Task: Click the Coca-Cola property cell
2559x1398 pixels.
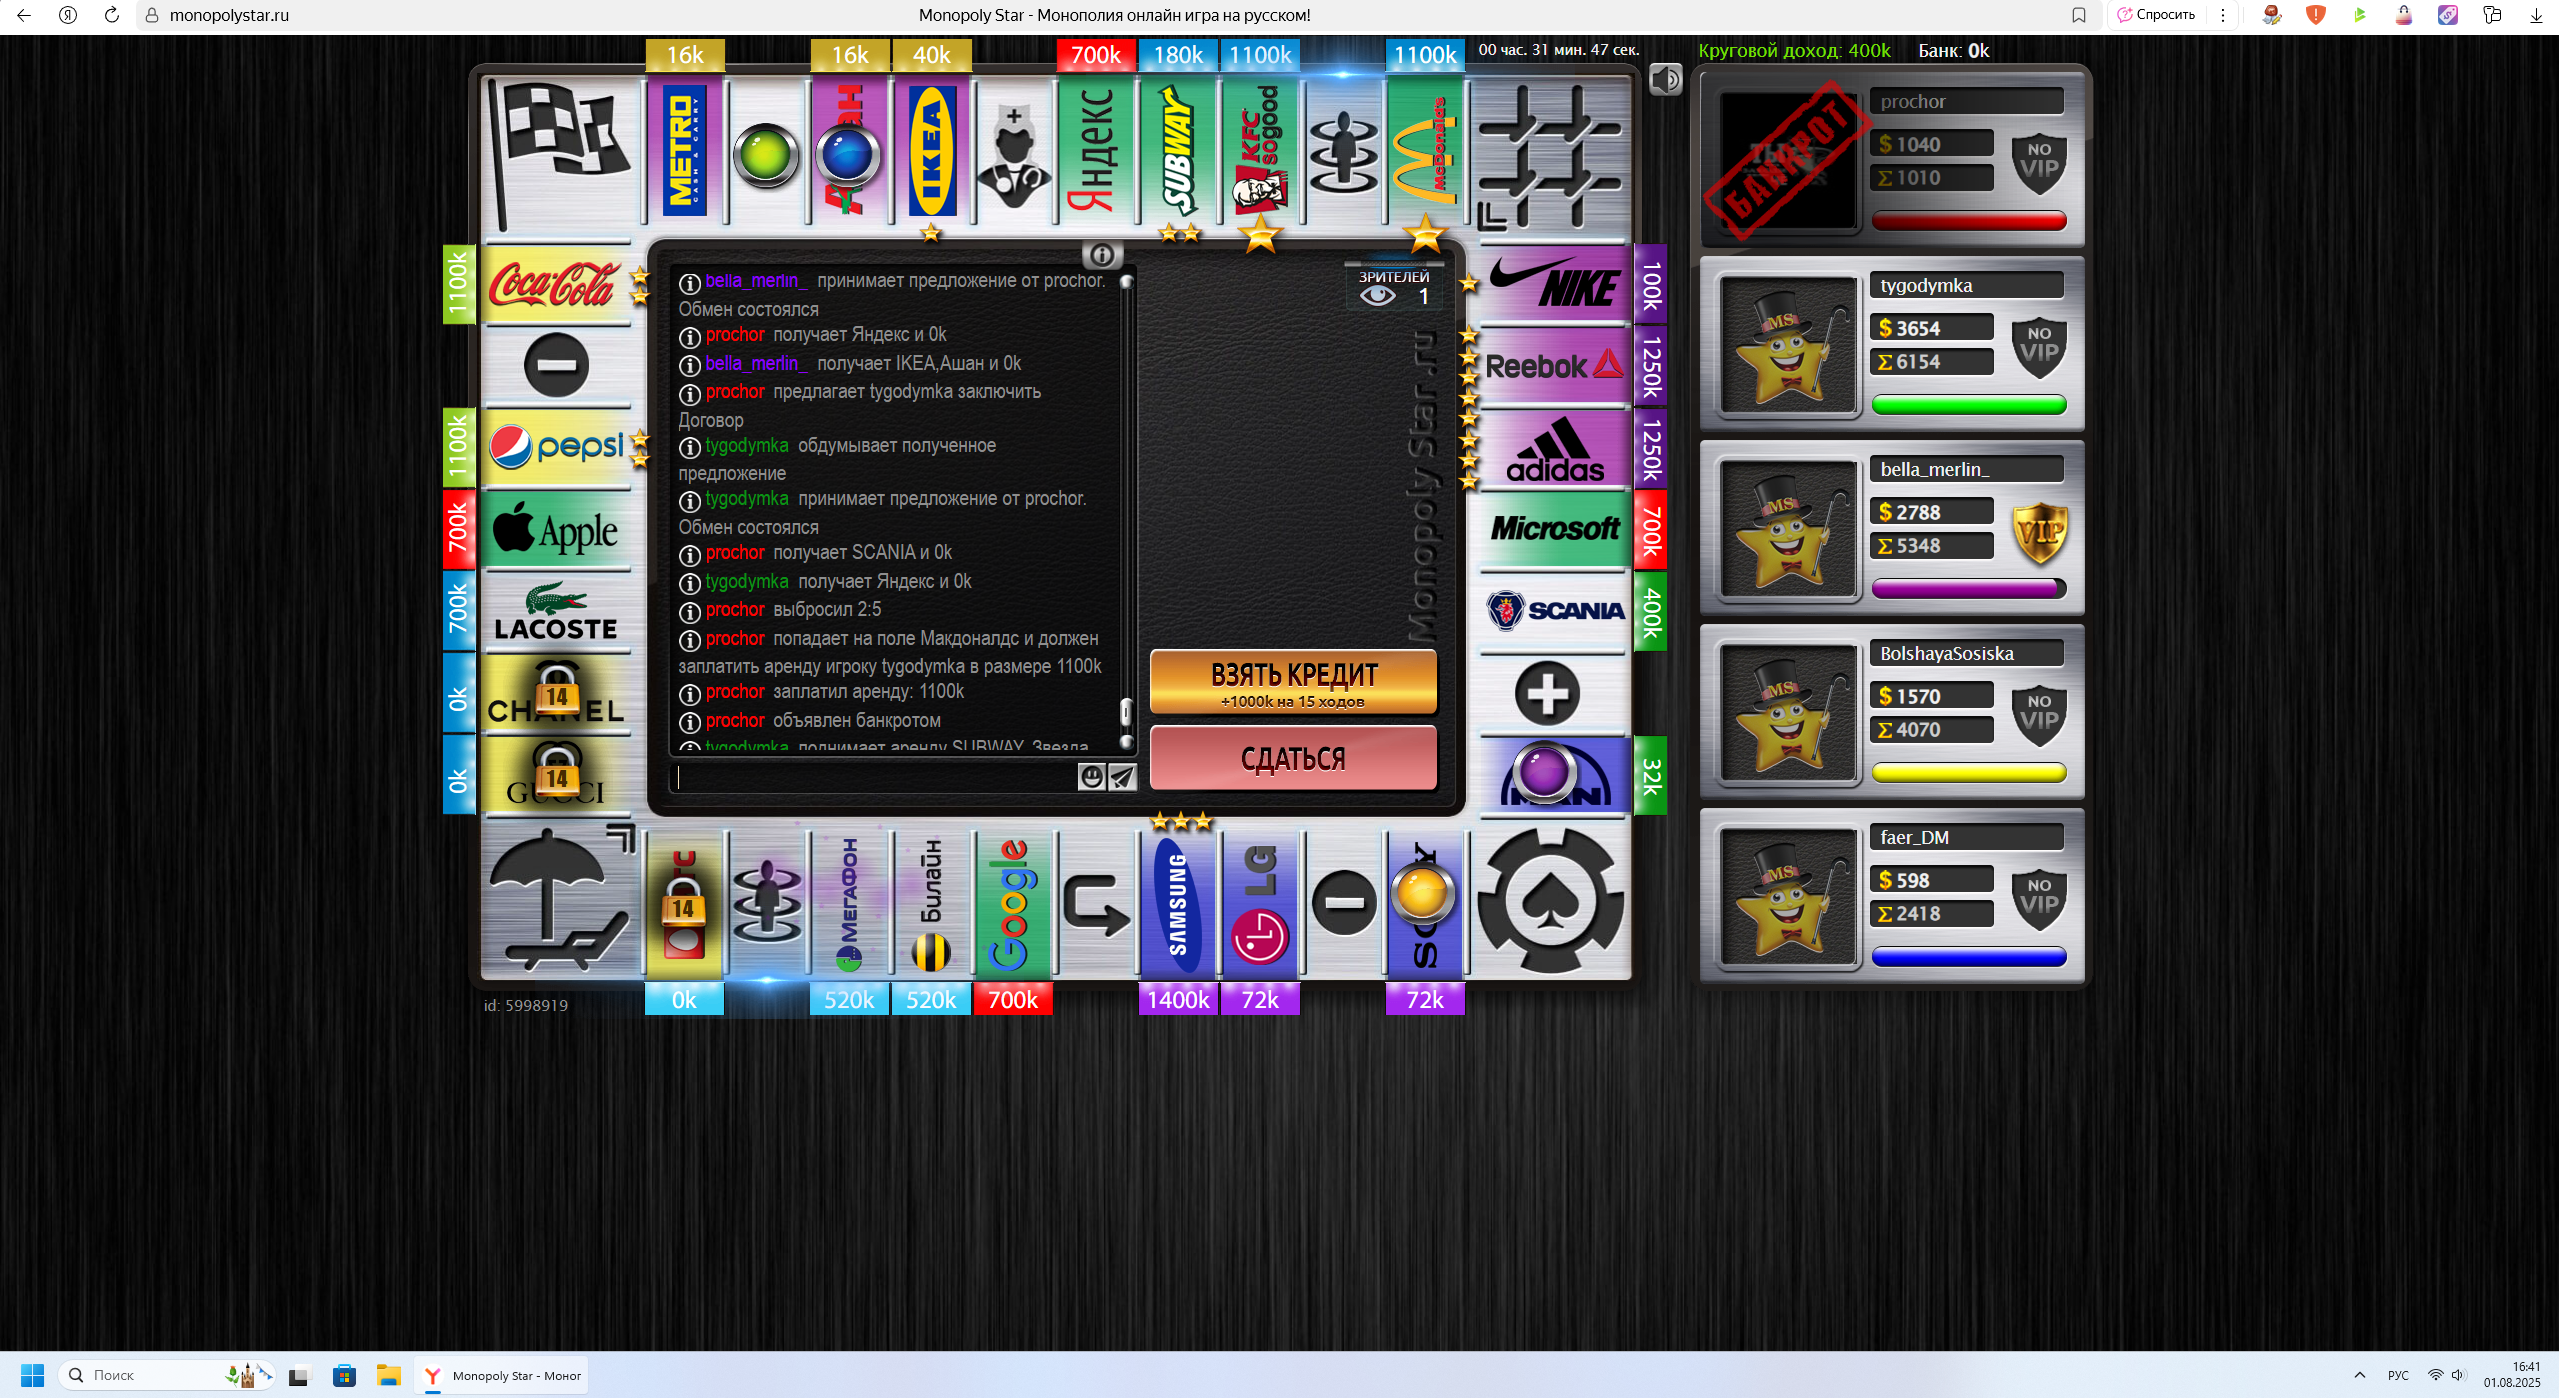Action: [556, 284]
